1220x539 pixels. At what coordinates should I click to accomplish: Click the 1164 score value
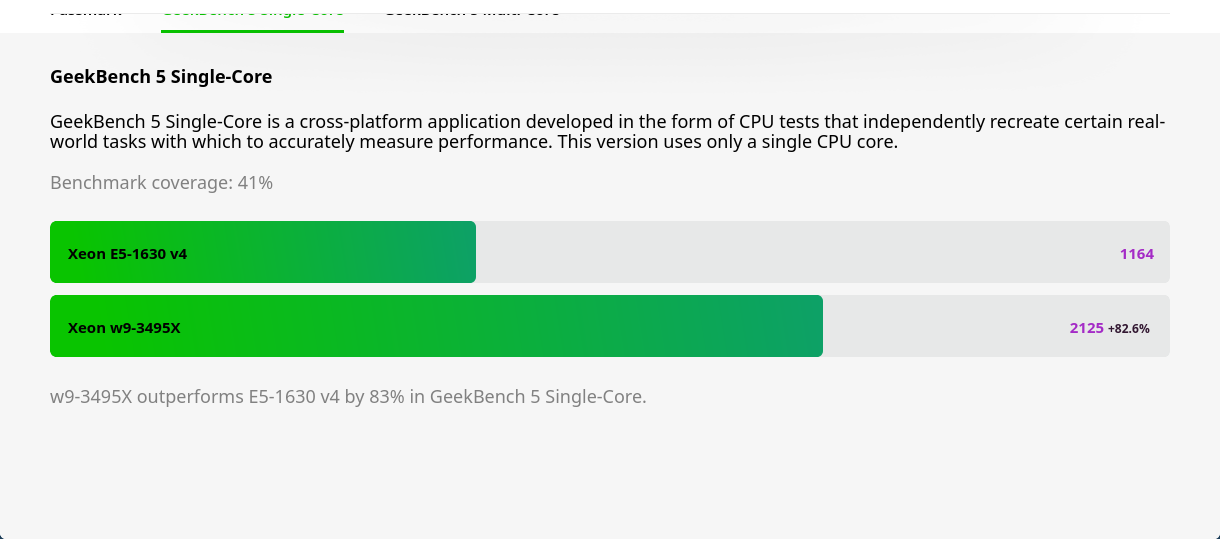tap(1137, 254)
